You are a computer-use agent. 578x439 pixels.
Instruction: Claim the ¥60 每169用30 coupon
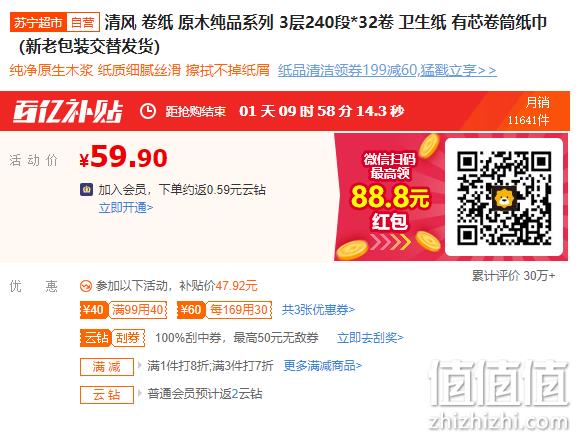tap(224, 310)
